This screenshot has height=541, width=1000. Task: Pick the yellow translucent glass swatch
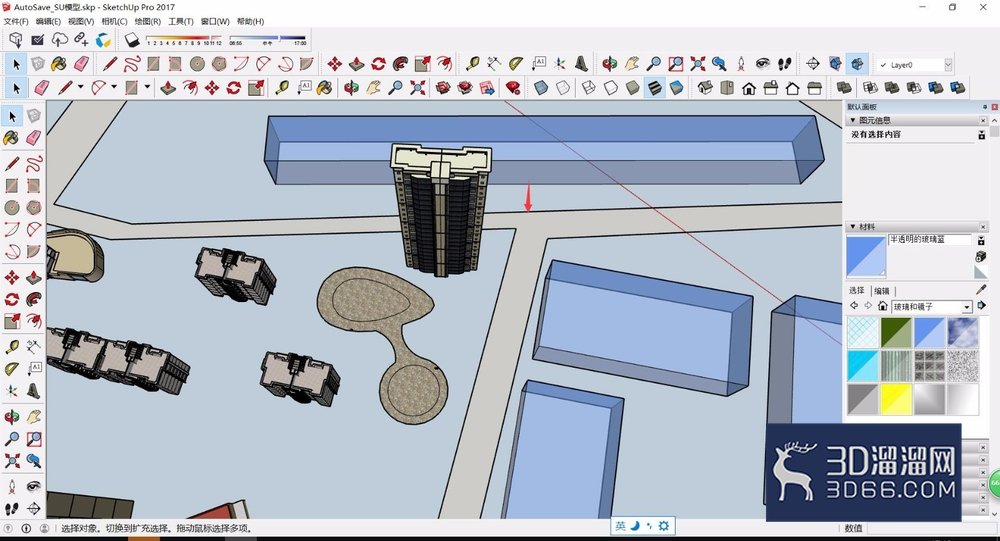896,399
